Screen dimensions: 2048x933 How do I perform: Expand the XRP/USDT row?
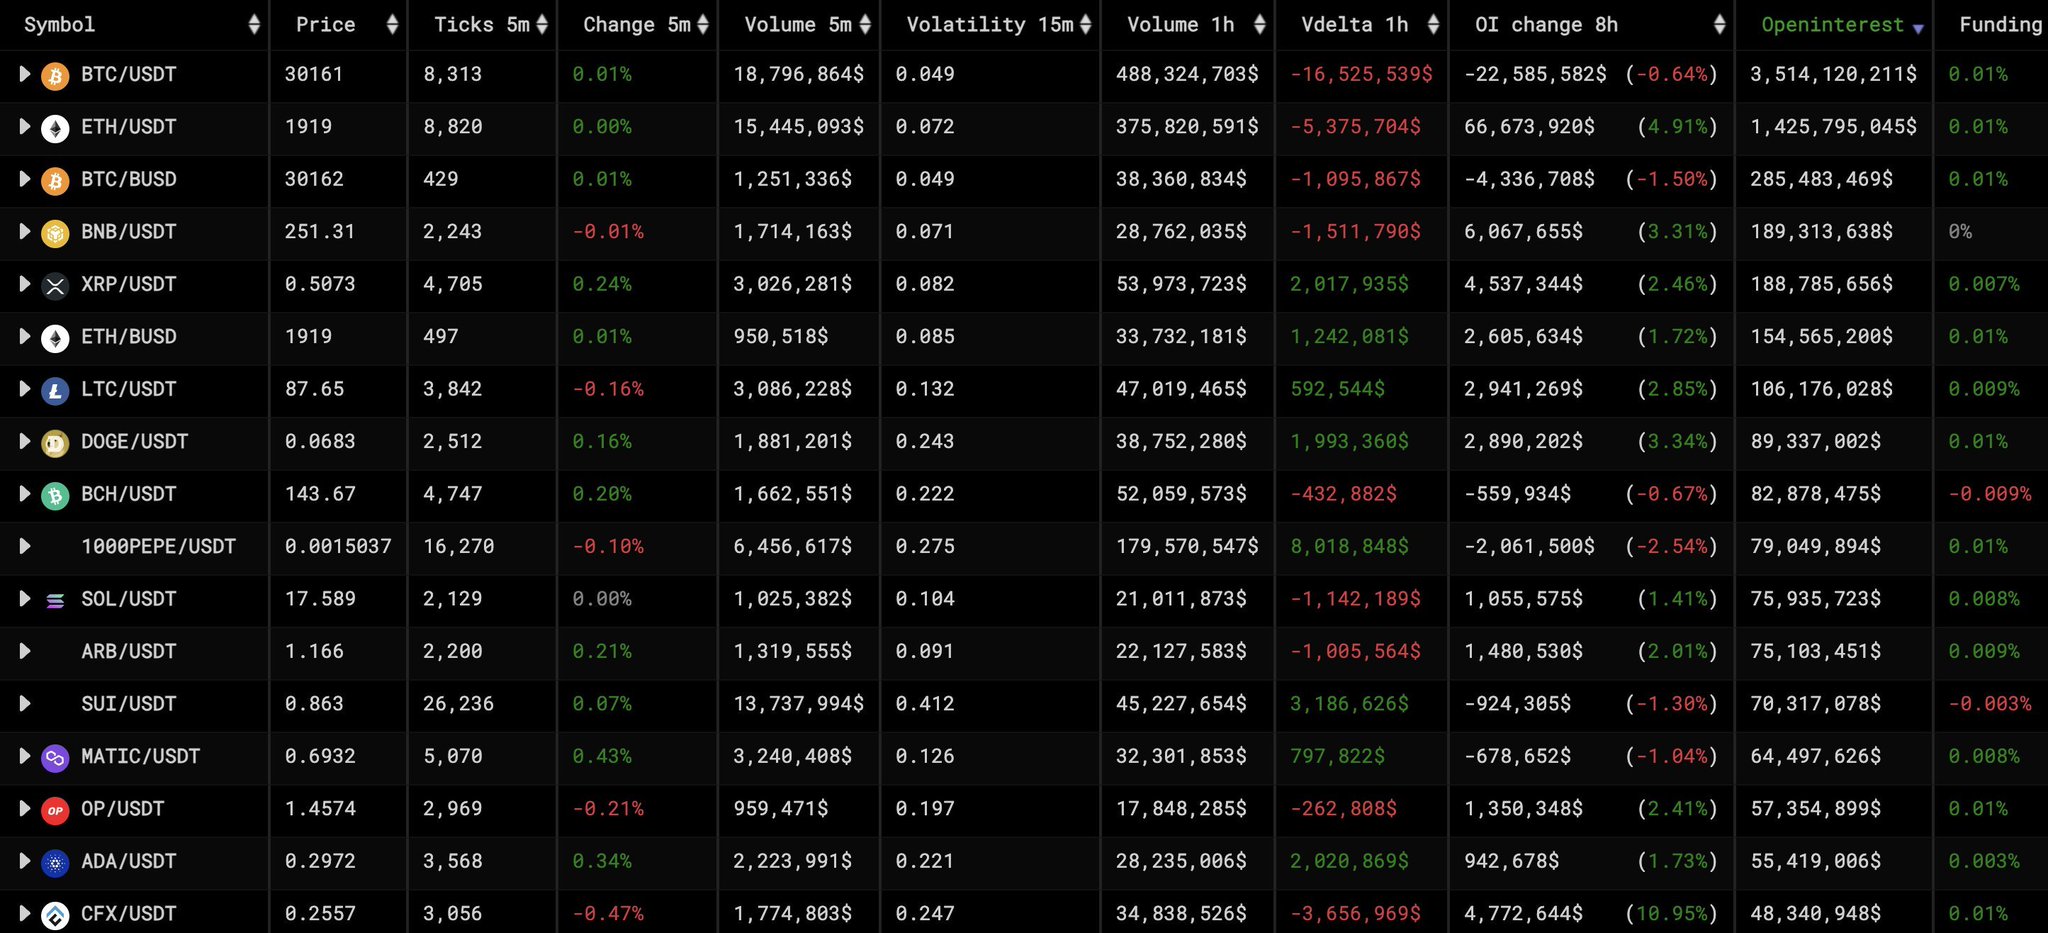pos(25,284)
